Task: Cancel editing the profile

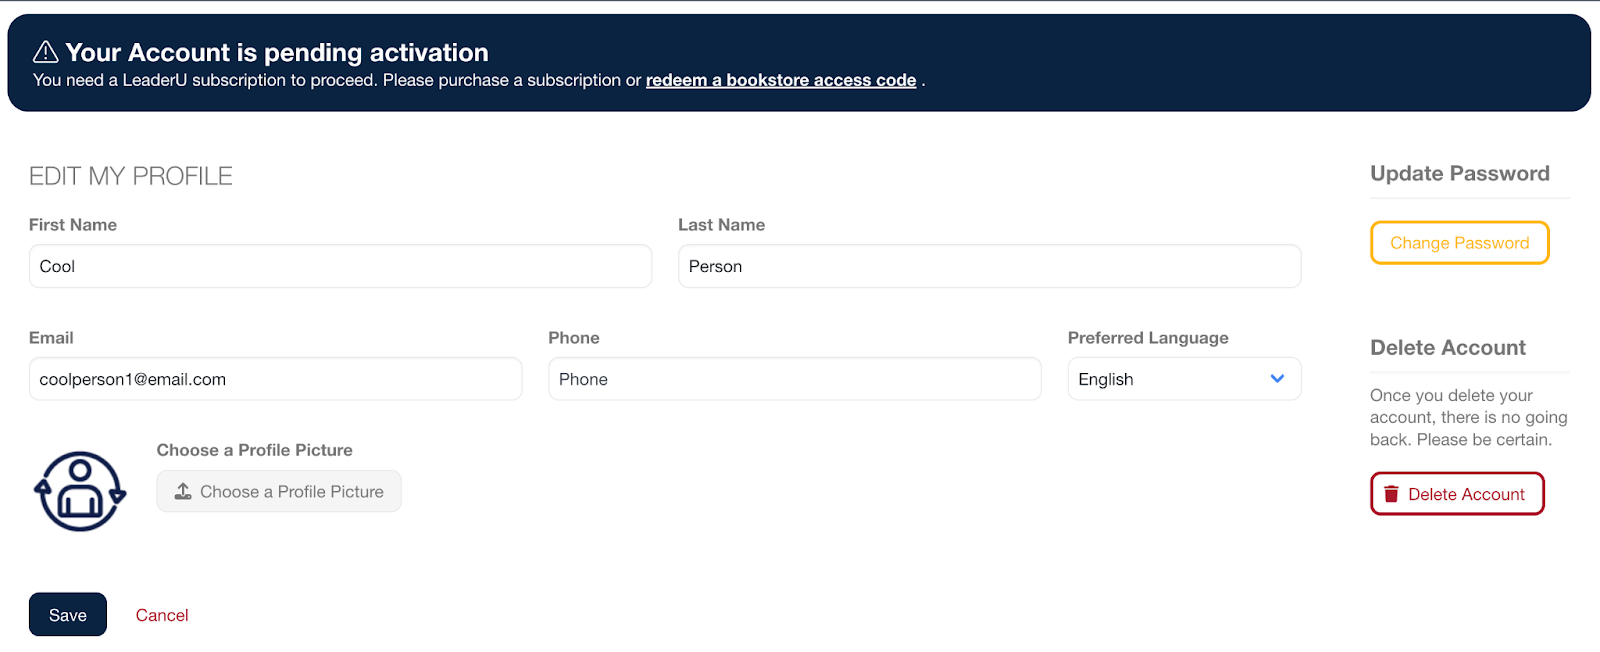Action: pos(162,615)
